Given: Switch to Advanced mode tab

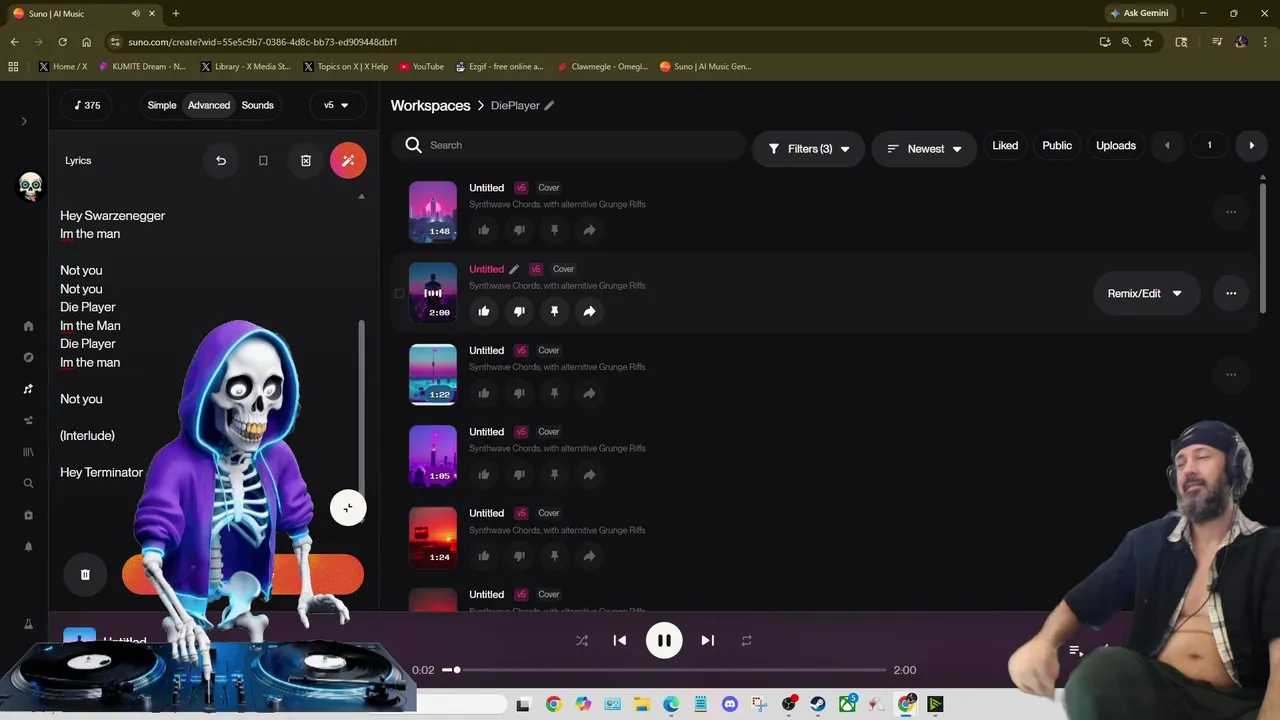Looking at the screenshot, I should [x=209, y=105].
